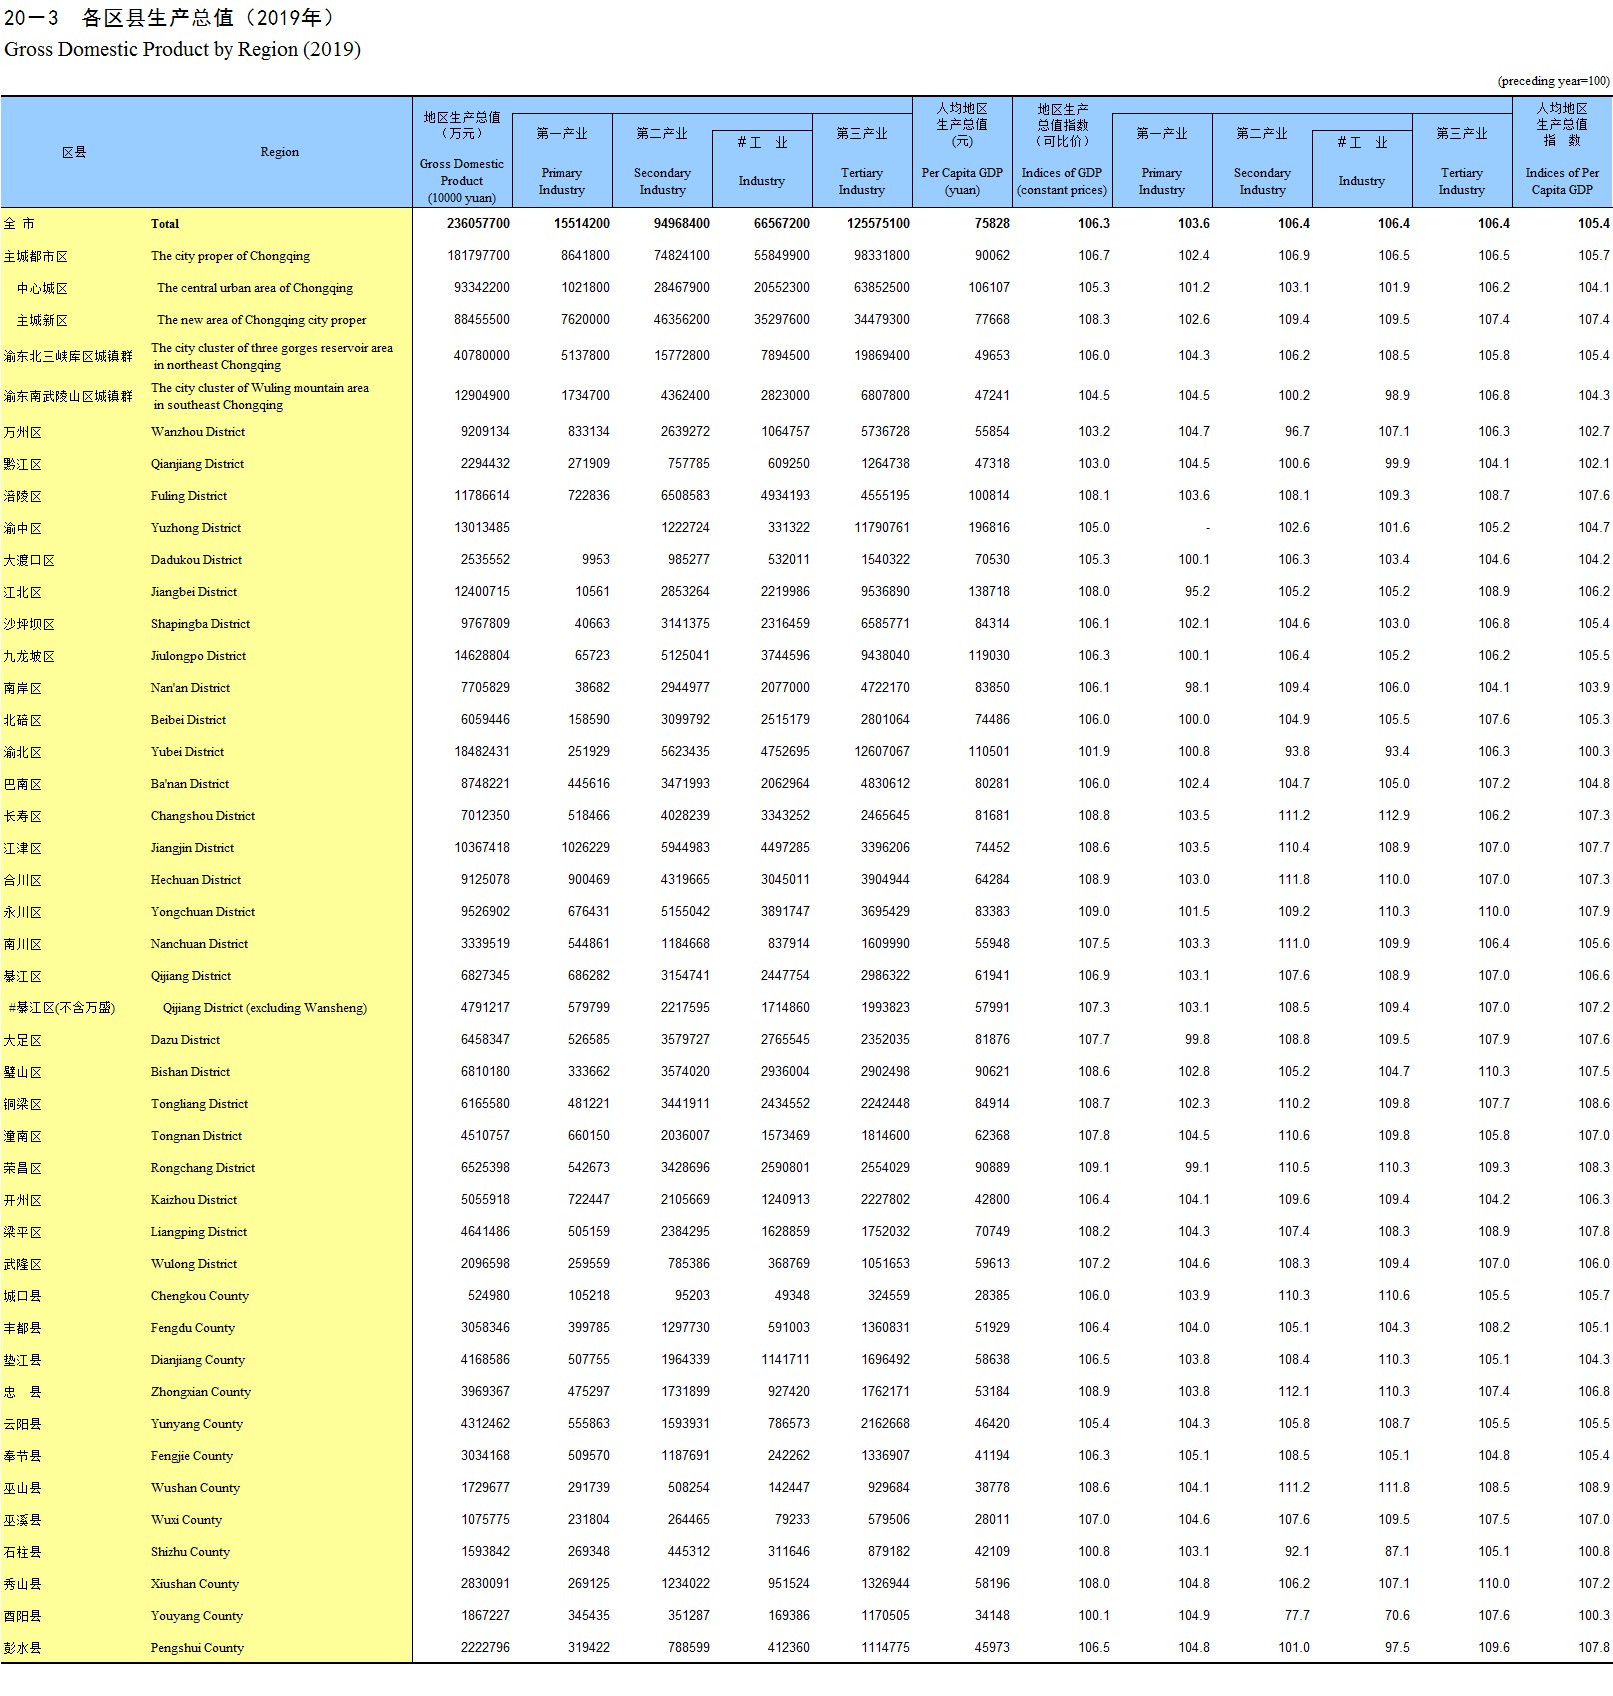Click 'Youyang County' row label

point(197,1616)
